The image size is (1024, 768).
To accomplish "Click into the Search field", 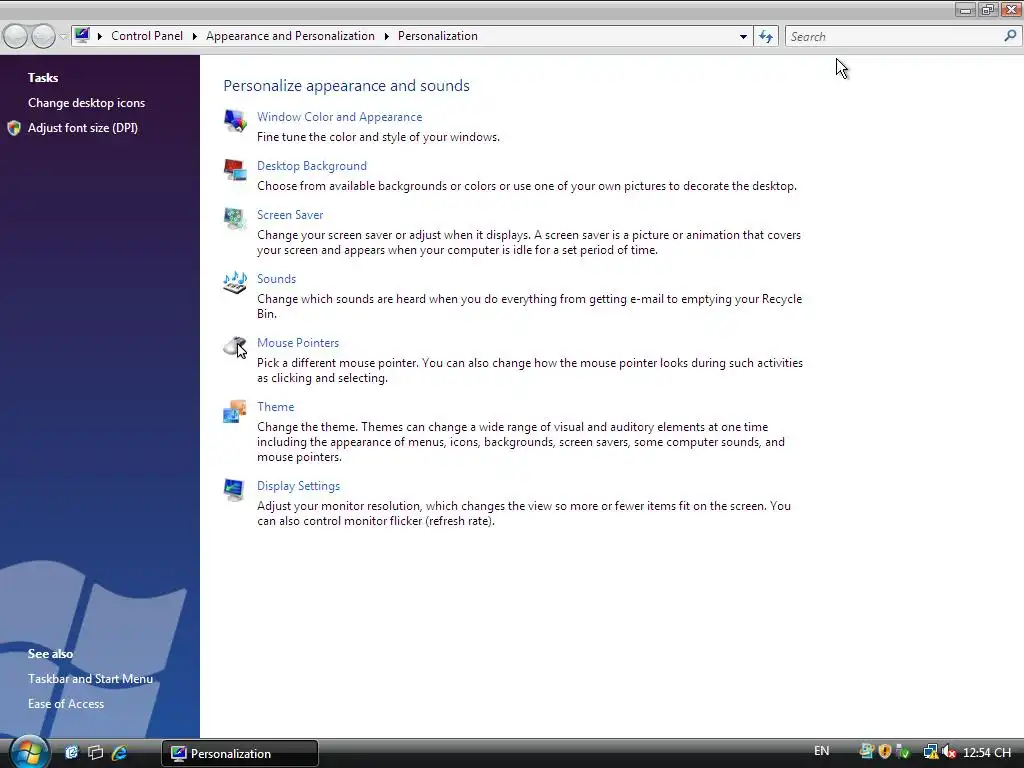I will pos(893,37).
